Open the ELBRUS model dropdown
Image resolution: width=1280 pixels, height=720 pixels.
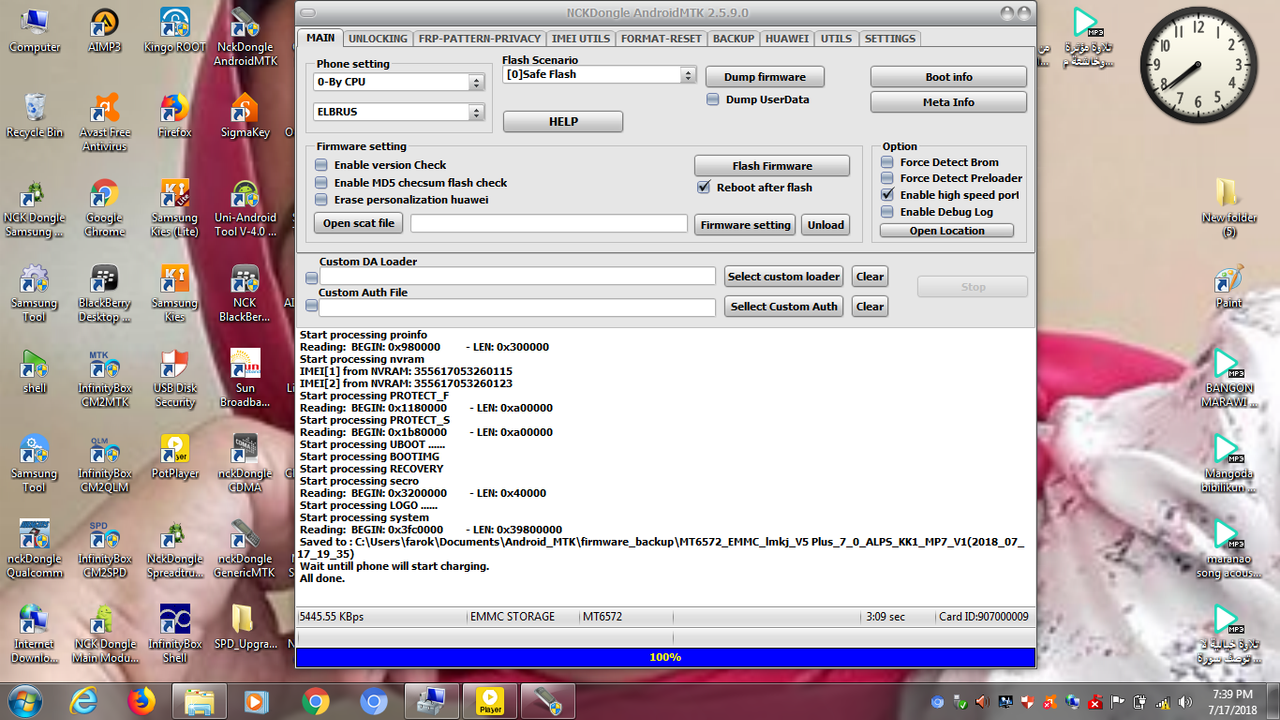[x=399, y=113]
